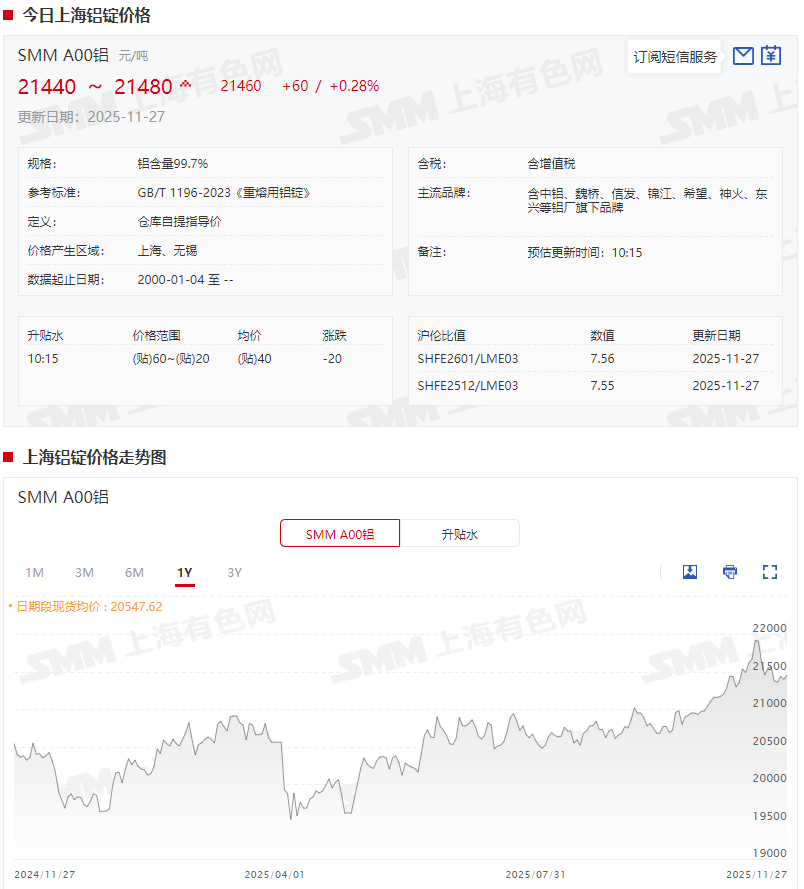Select the 3Y time range
The height and width of the screenshot is (889, 804).
pos(235,573)
